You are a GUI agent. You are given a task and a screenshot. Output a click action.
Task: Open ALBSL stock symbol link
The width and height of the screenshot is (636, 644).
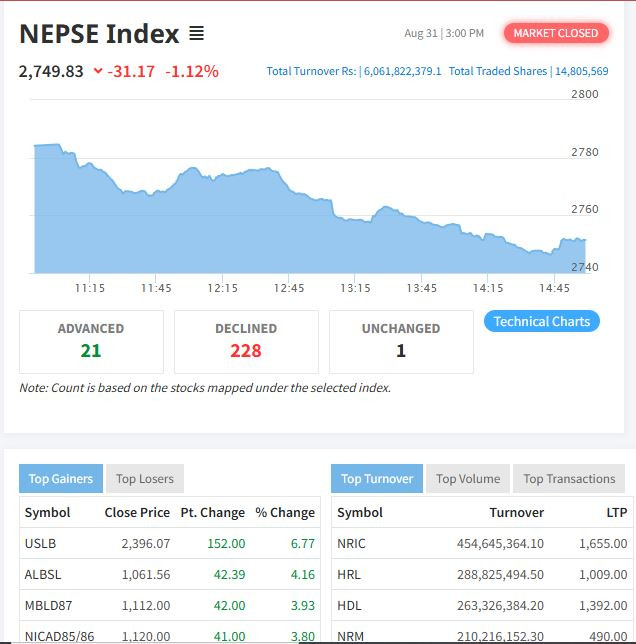click(x=43, y=575)
